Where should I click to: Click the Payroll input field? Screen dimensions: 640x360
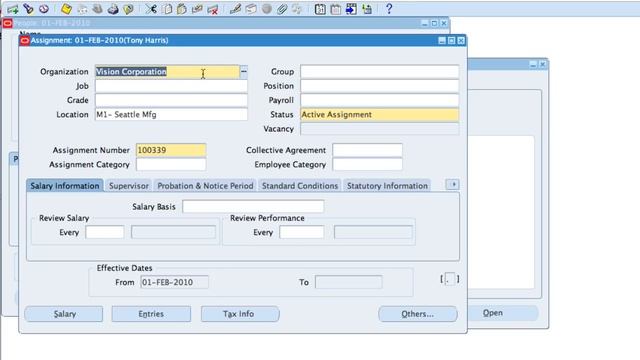pos(380,100)
